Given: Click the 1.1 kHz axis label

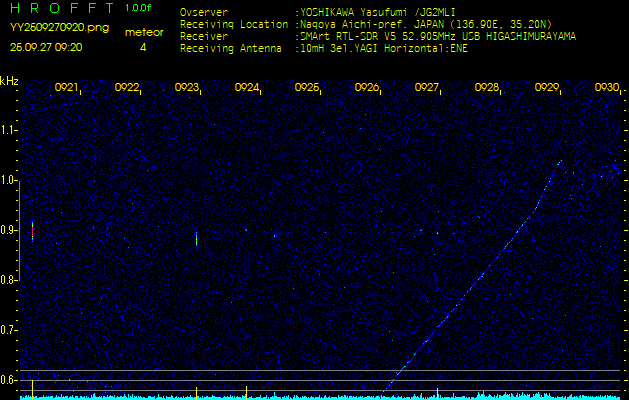Looking at the screenshot, I should pos(10,130).
